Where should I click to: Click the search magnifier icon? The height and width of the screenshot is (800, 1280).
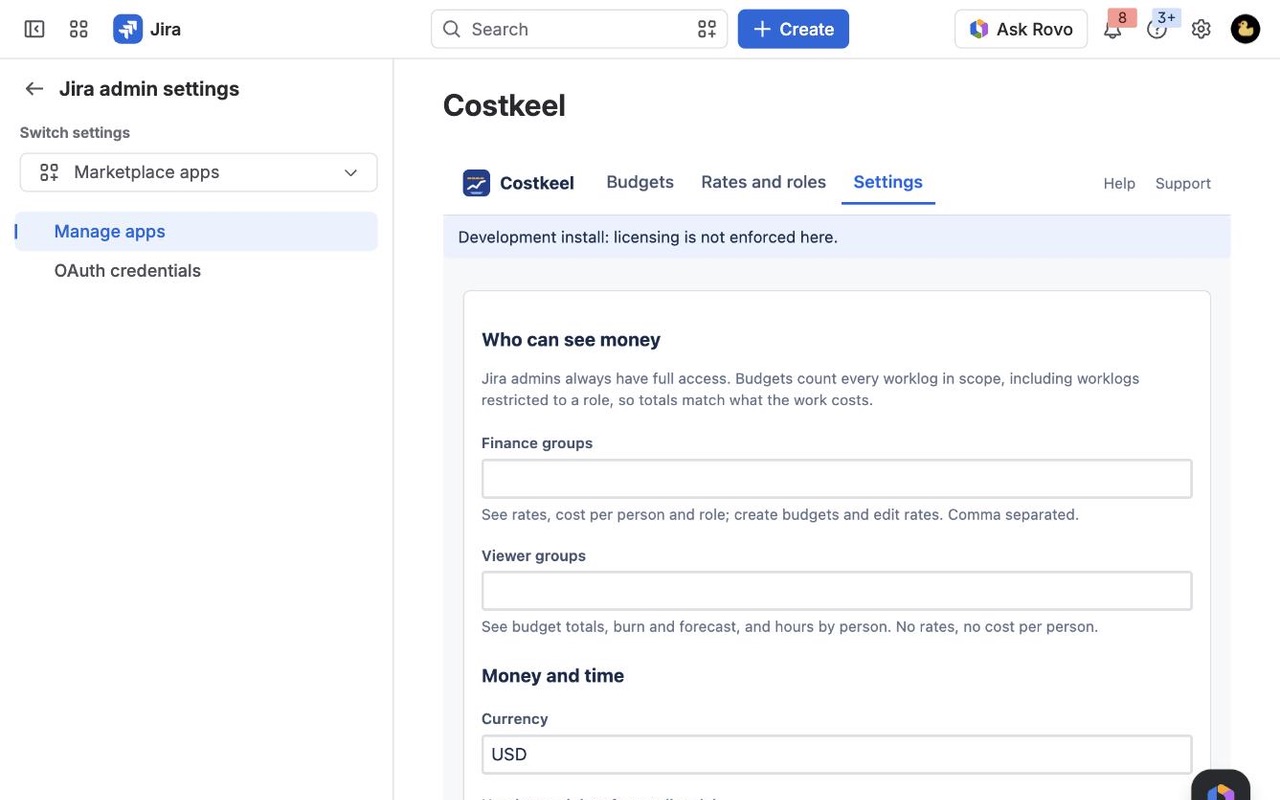[452, 29]
